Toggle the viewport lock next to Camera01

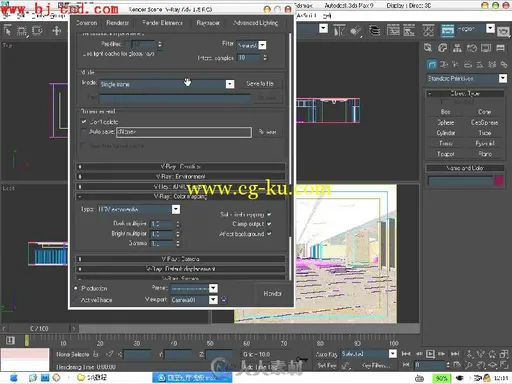pyautogui.click(x=224, y=300)
